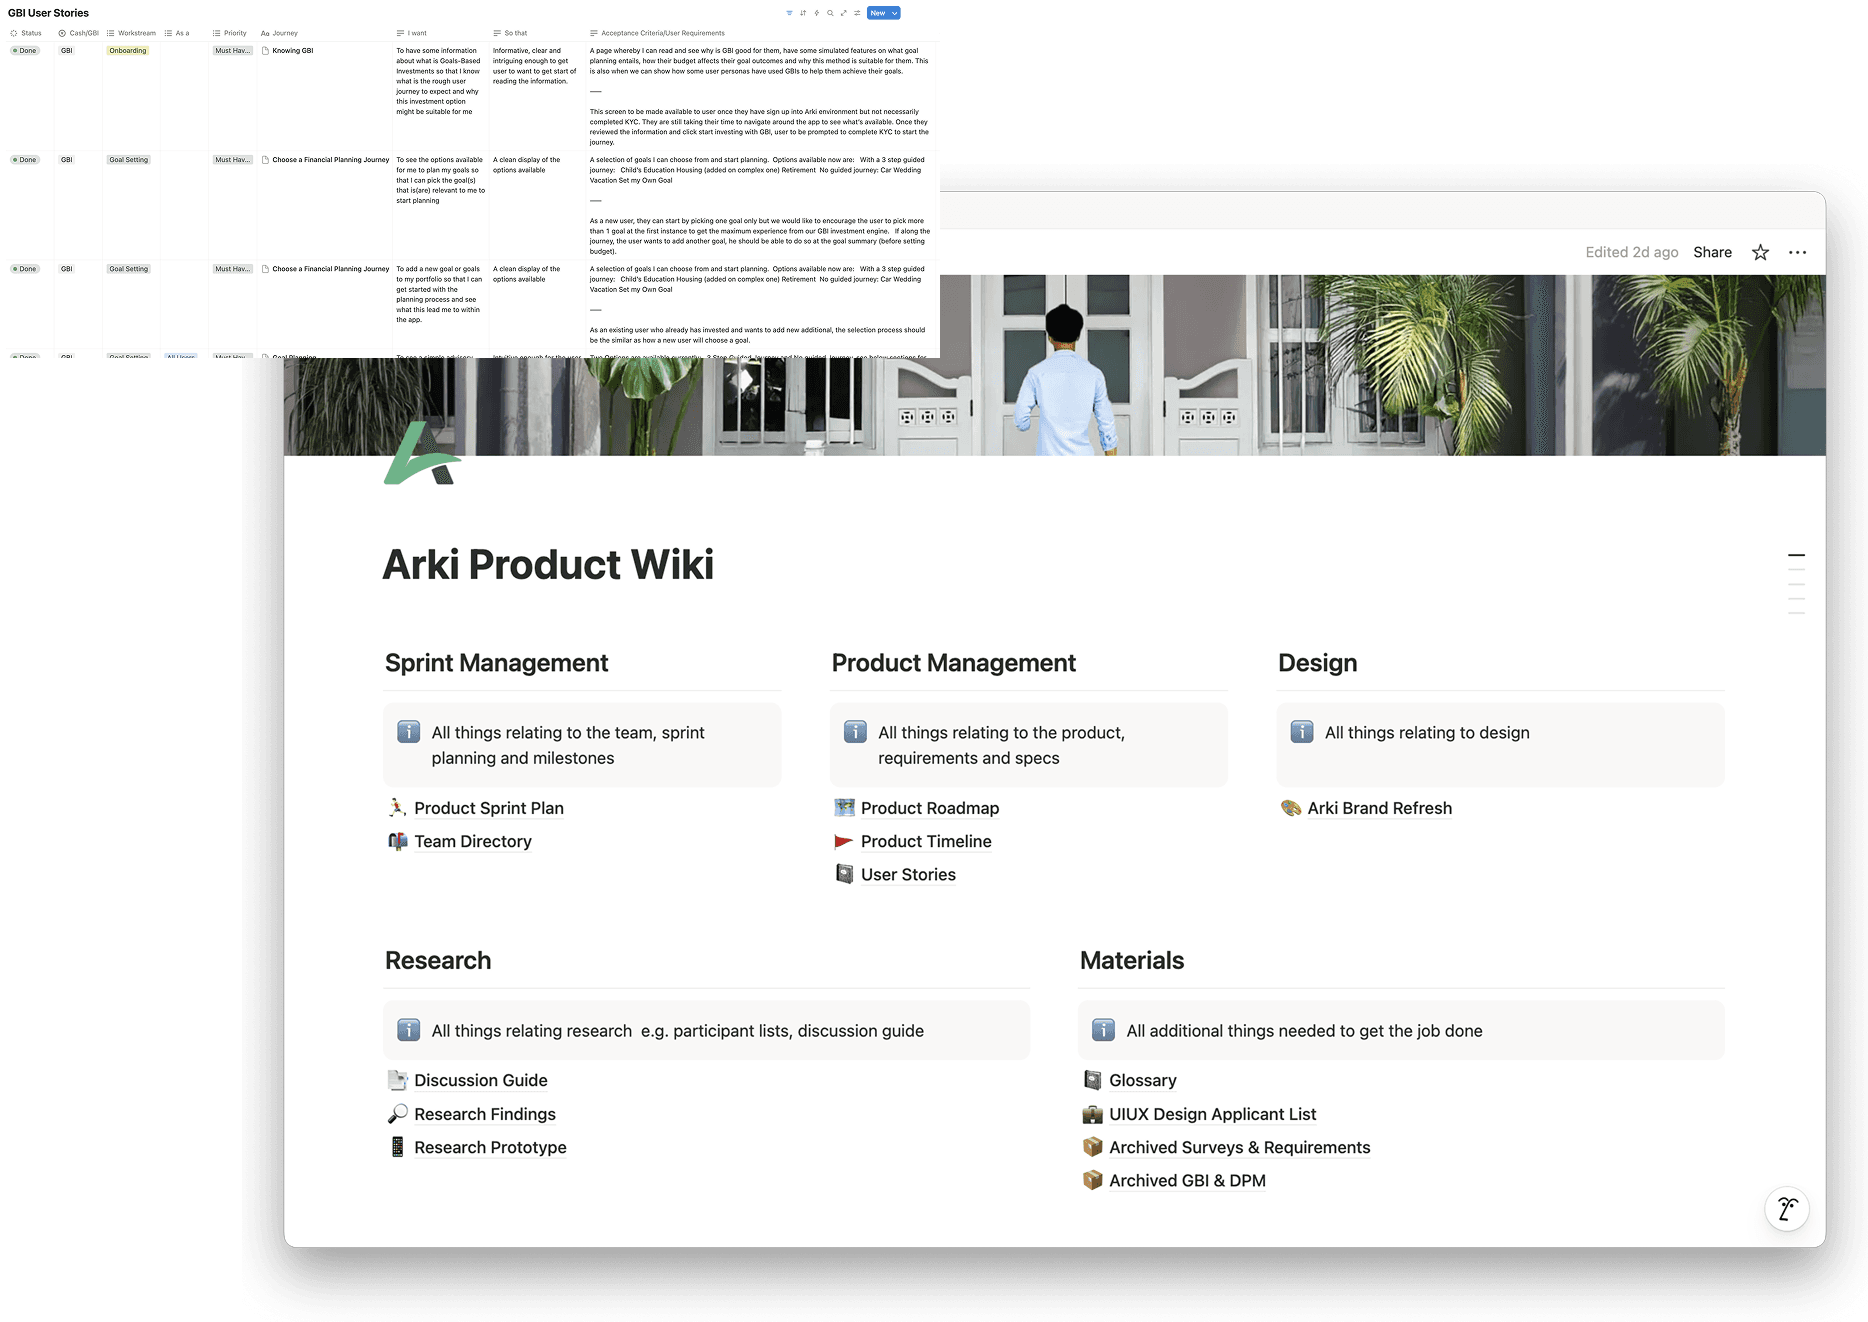Click the 'As a' column header
Viewport: 1868px width, 1322px height.
coord(177,33)
